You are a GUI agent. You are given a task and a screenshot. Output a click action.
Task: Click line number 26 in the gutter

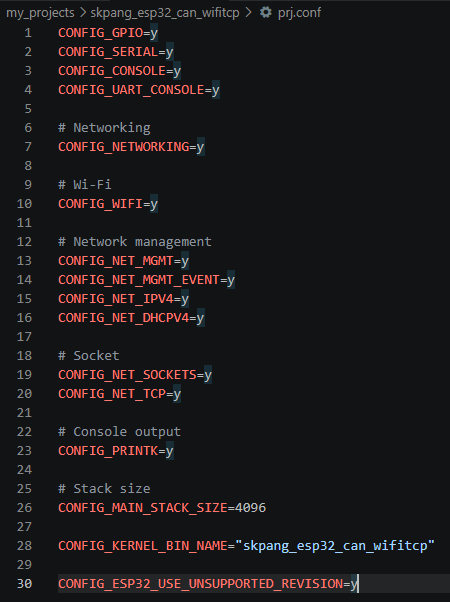pos(24,508)
